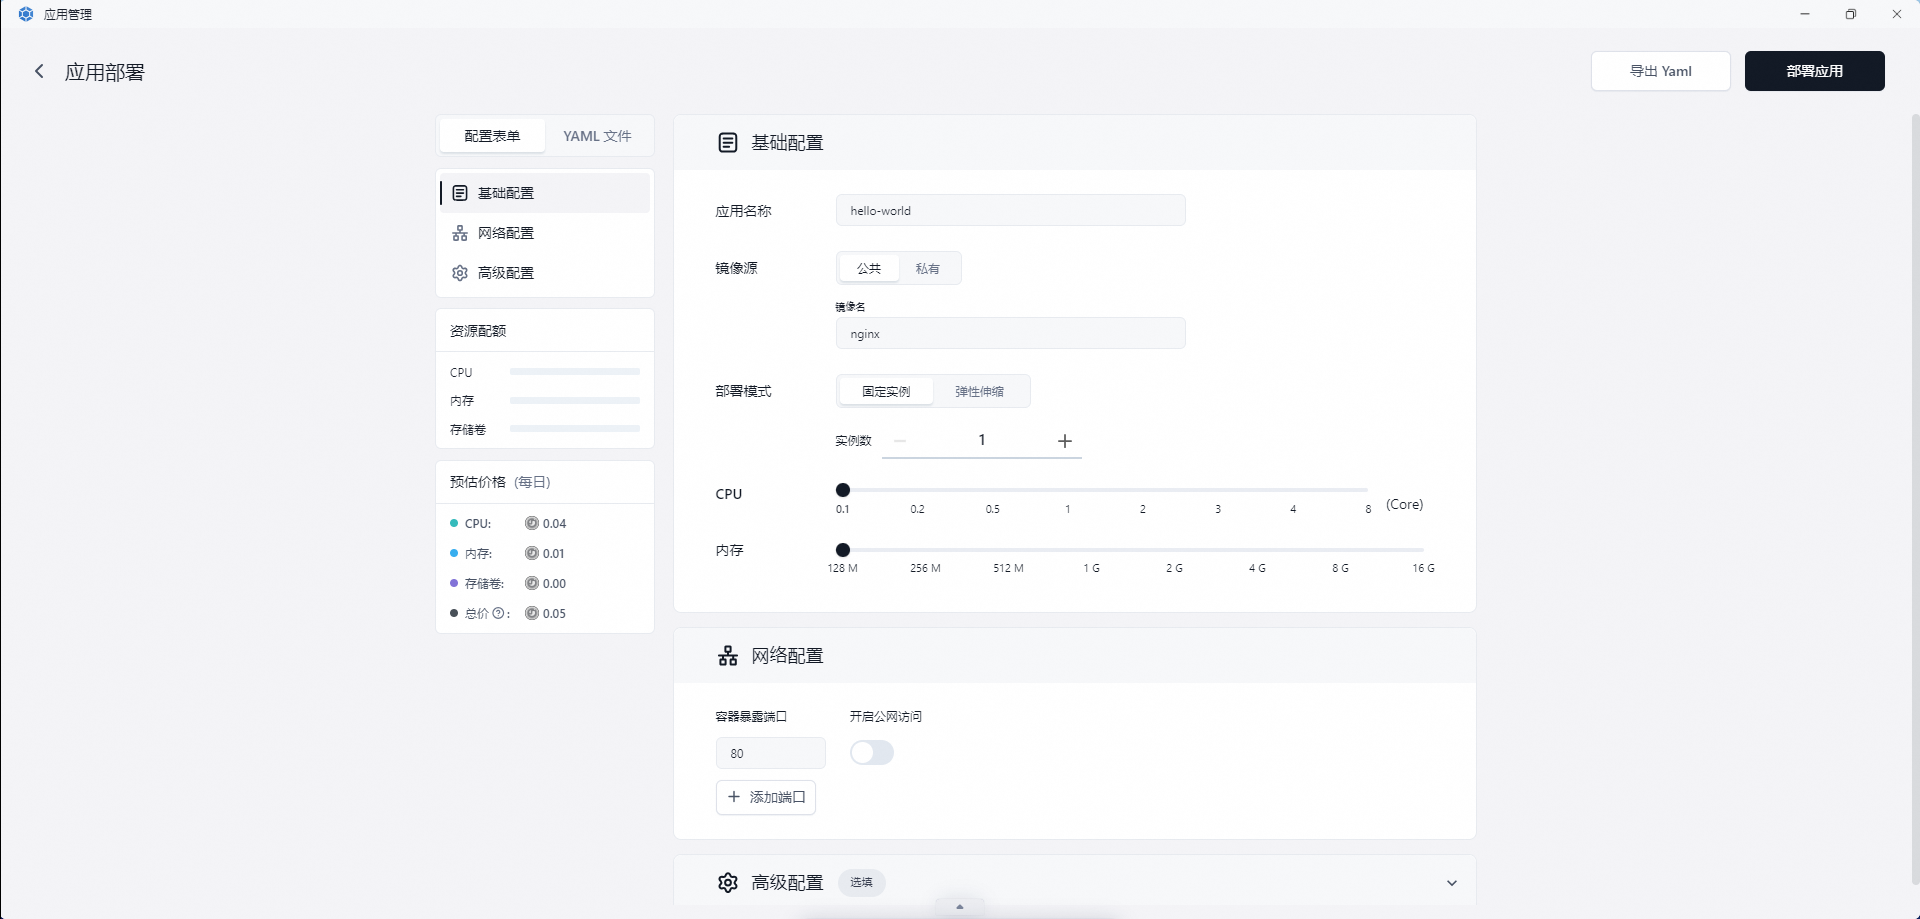Click the 选填 badge beside 高级配置
This screenshot has height=919, width=1920.
(x=861, y=882)
